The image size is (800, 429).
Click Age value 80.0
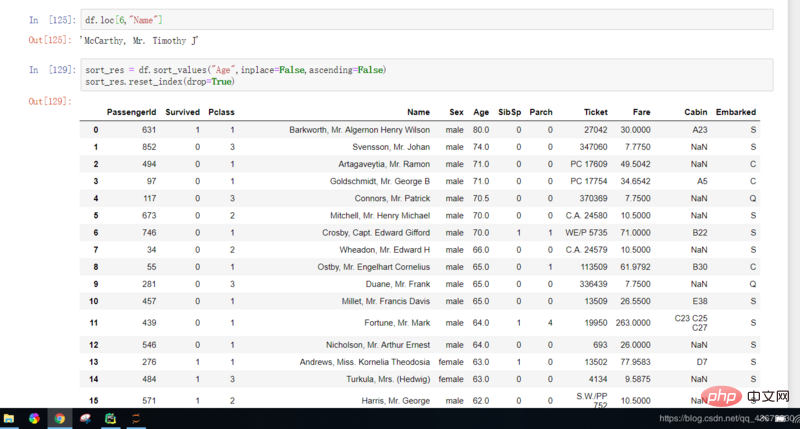(x=481, y=130)
